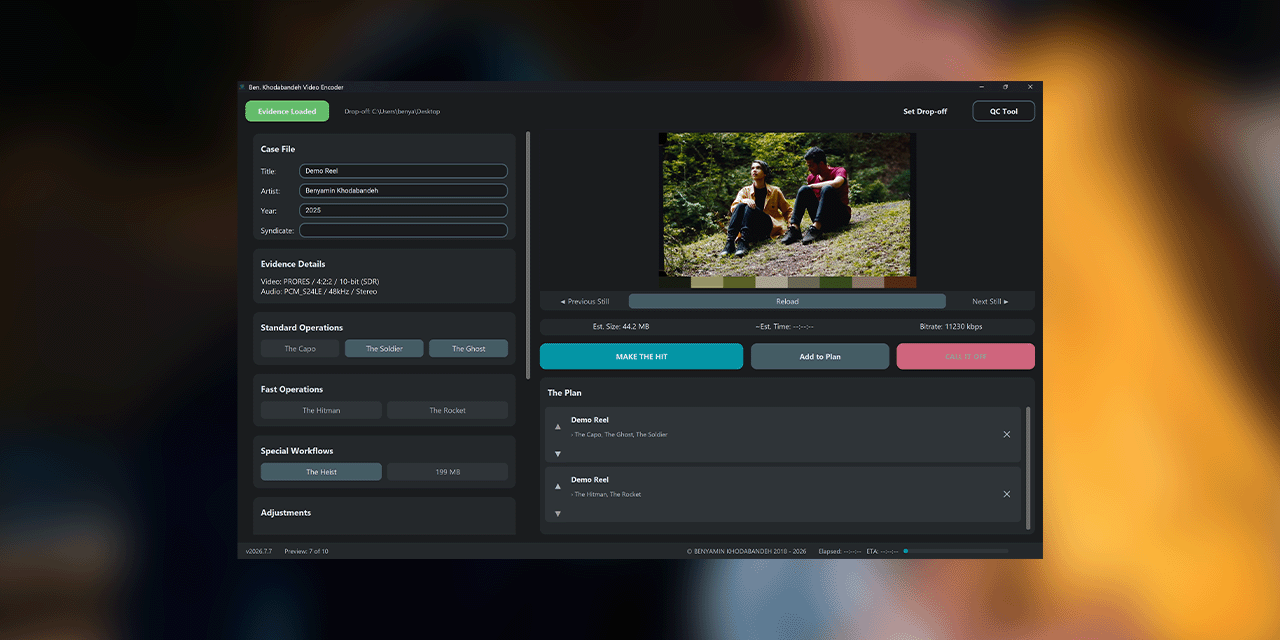Move first Demo Reel plan item up
Viewport: 1280px width, 640px height.
coord(558,426)
